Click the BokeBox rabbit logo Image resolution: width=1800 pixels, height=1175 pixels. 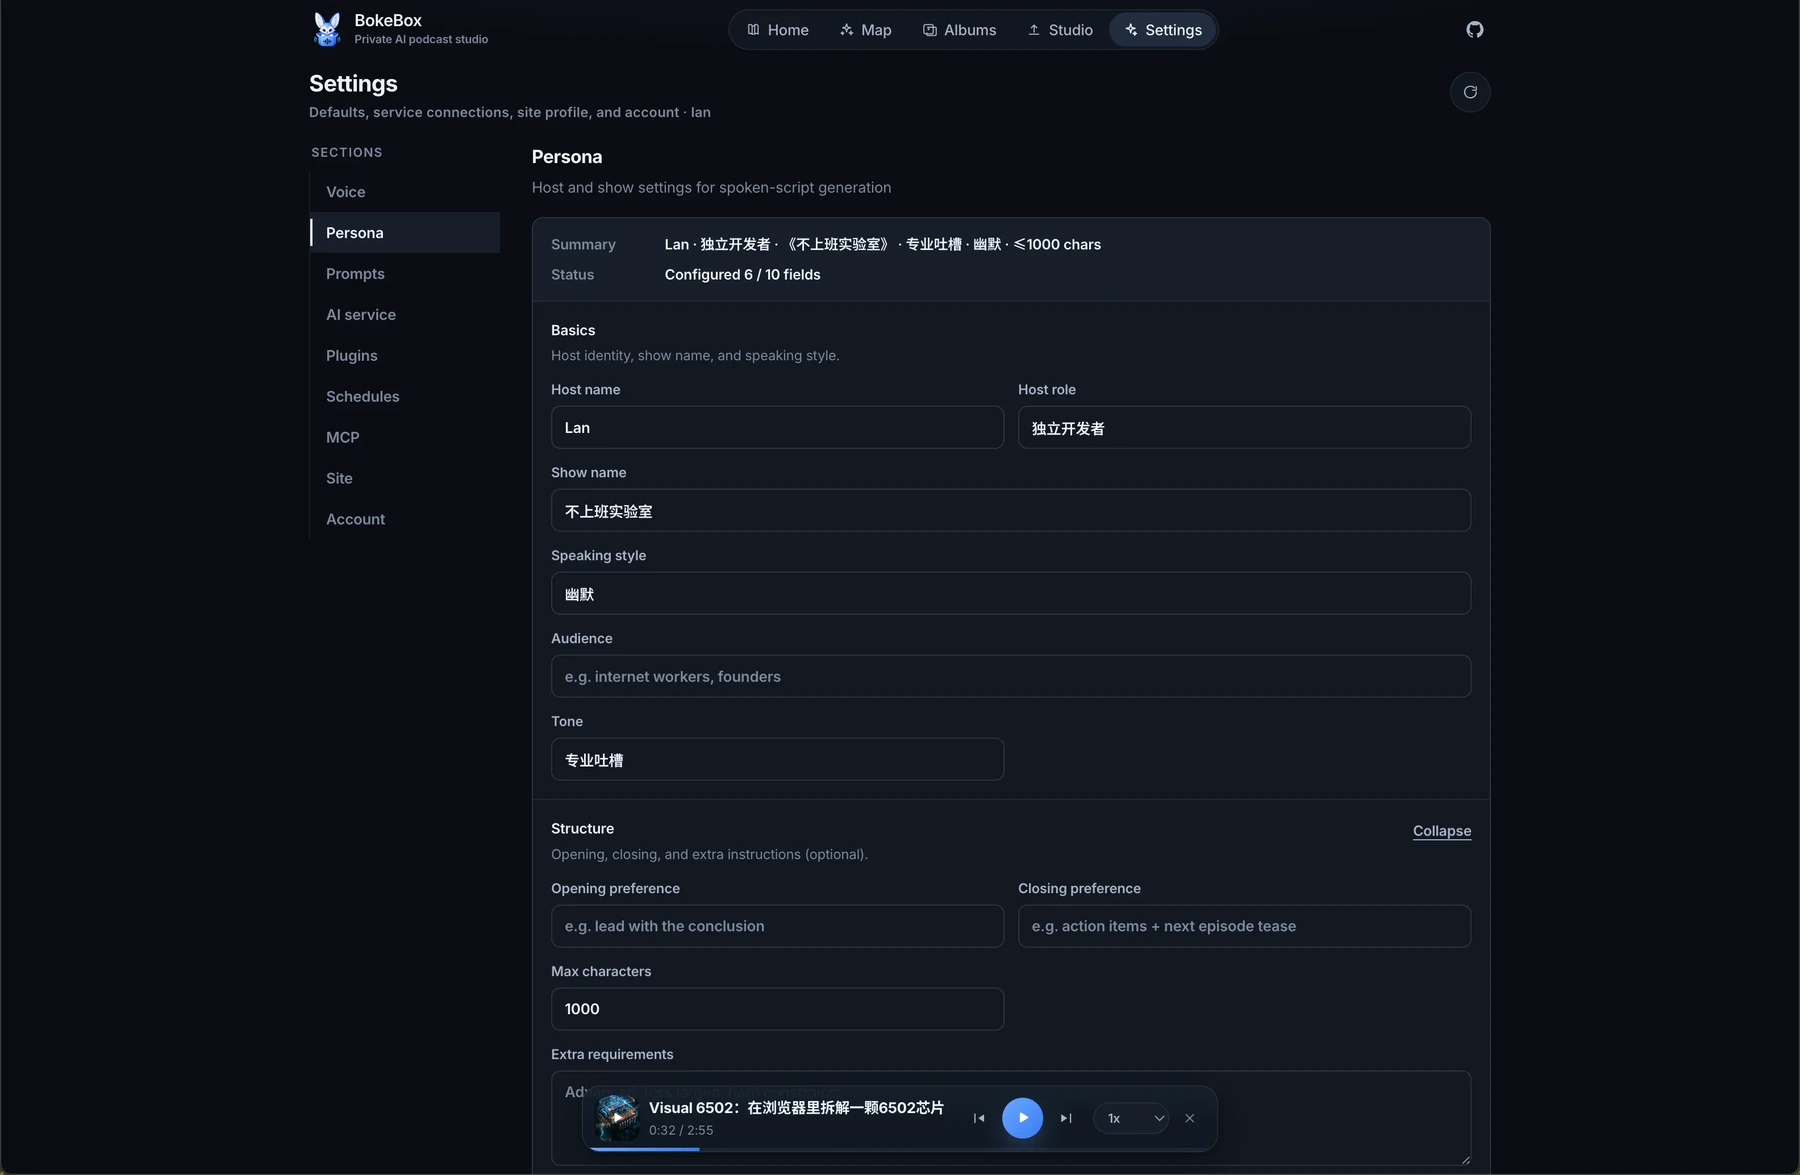(x=327, y=29)
